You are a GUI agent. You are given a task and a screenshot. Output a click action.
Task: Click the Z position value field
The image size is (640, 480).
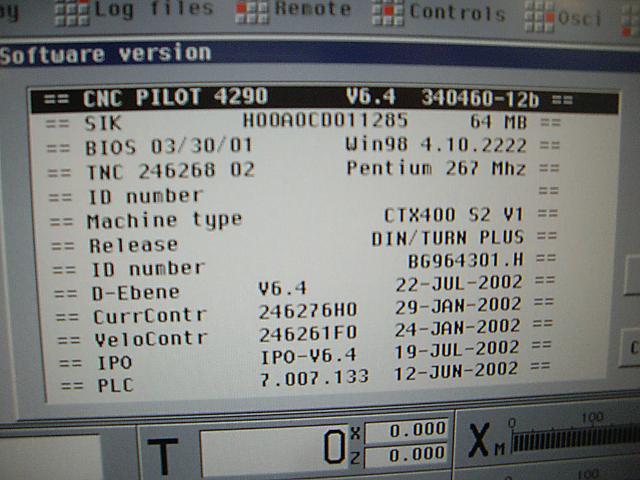[407, 454]
